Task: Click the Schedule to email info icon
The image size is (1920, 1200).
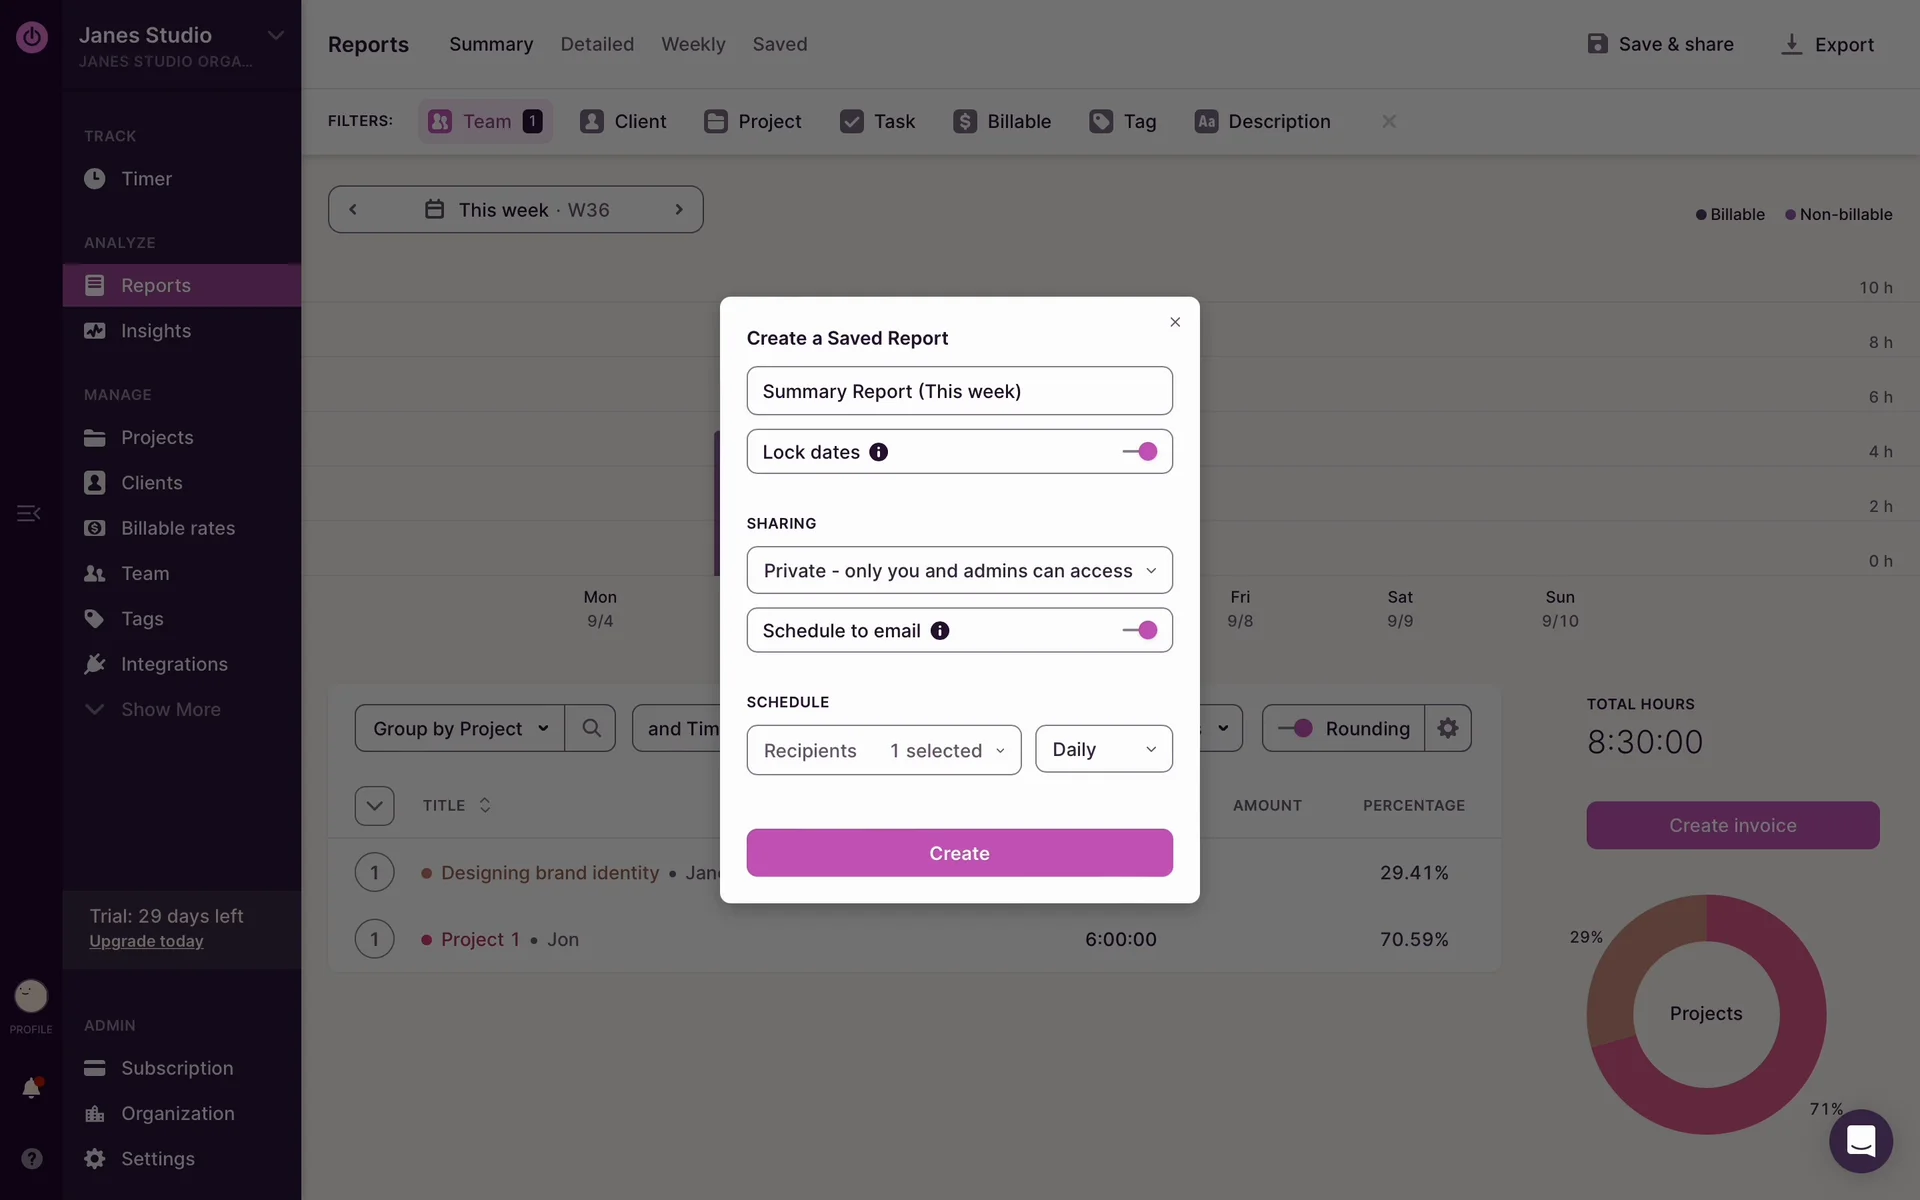Action: click(939, 631)
